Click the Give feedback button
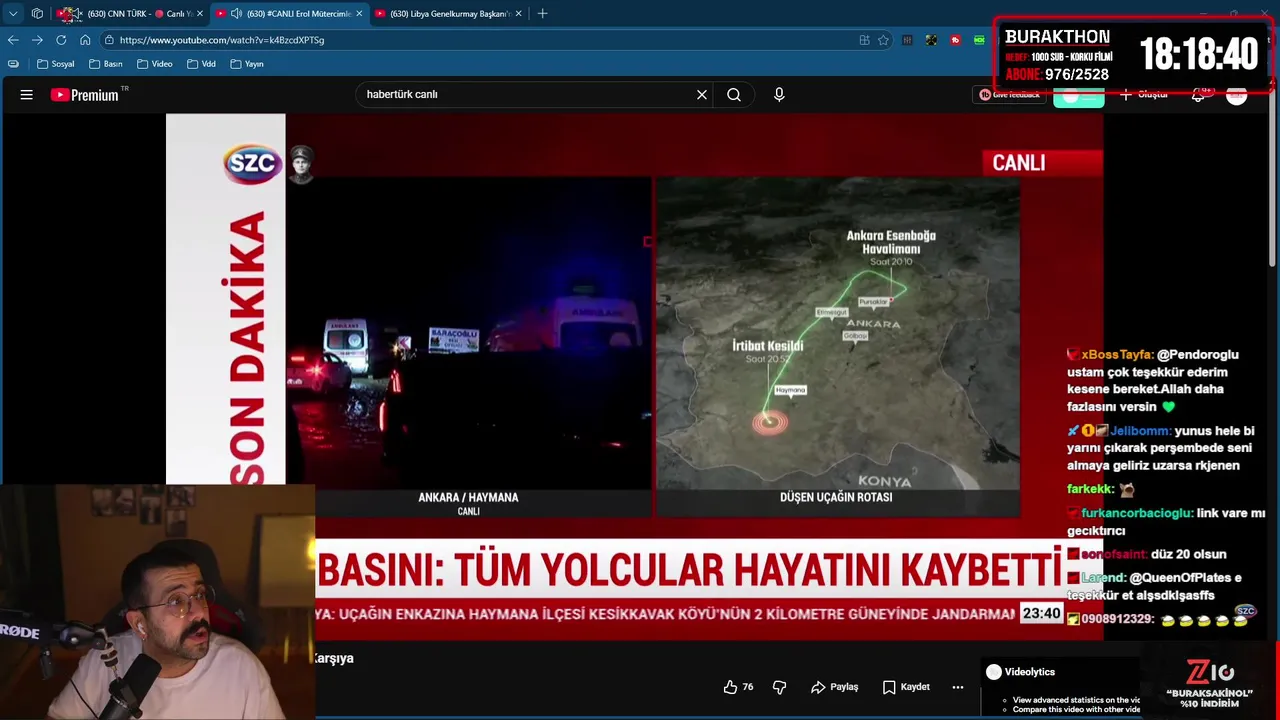1280x720 pixels. pos(1010,95)
